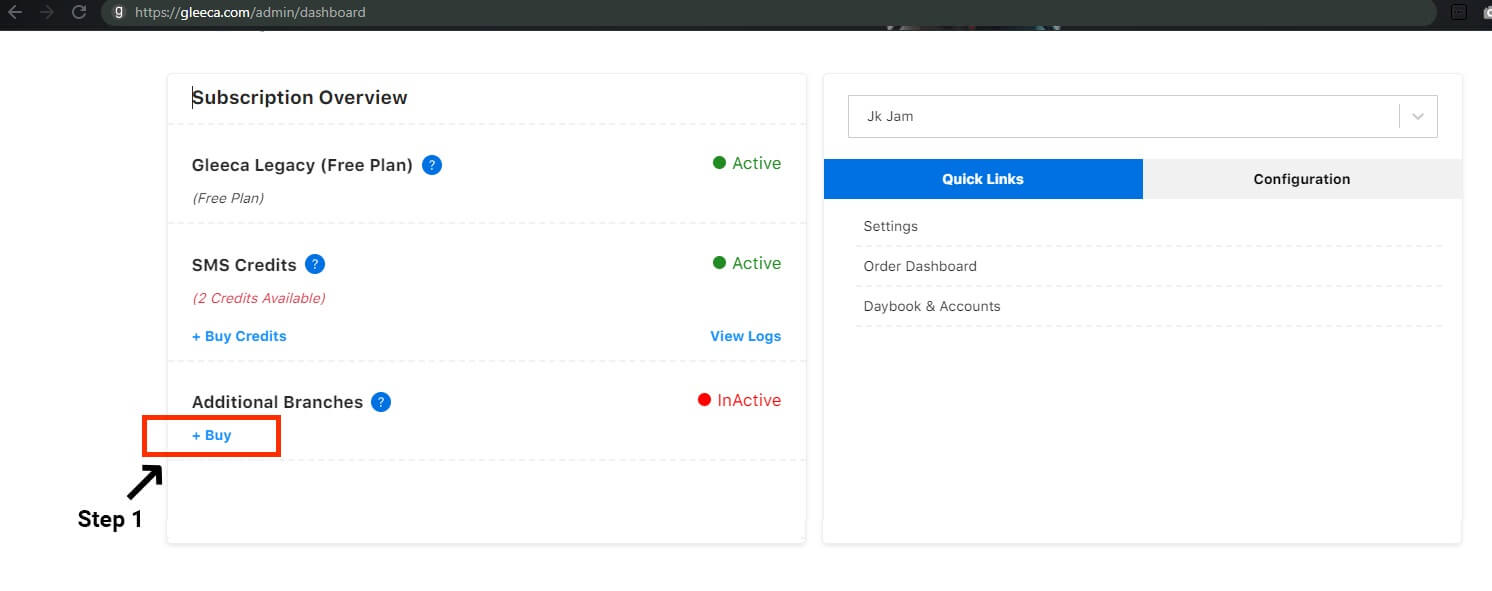Show help for Additional Branches

point(381,402)
